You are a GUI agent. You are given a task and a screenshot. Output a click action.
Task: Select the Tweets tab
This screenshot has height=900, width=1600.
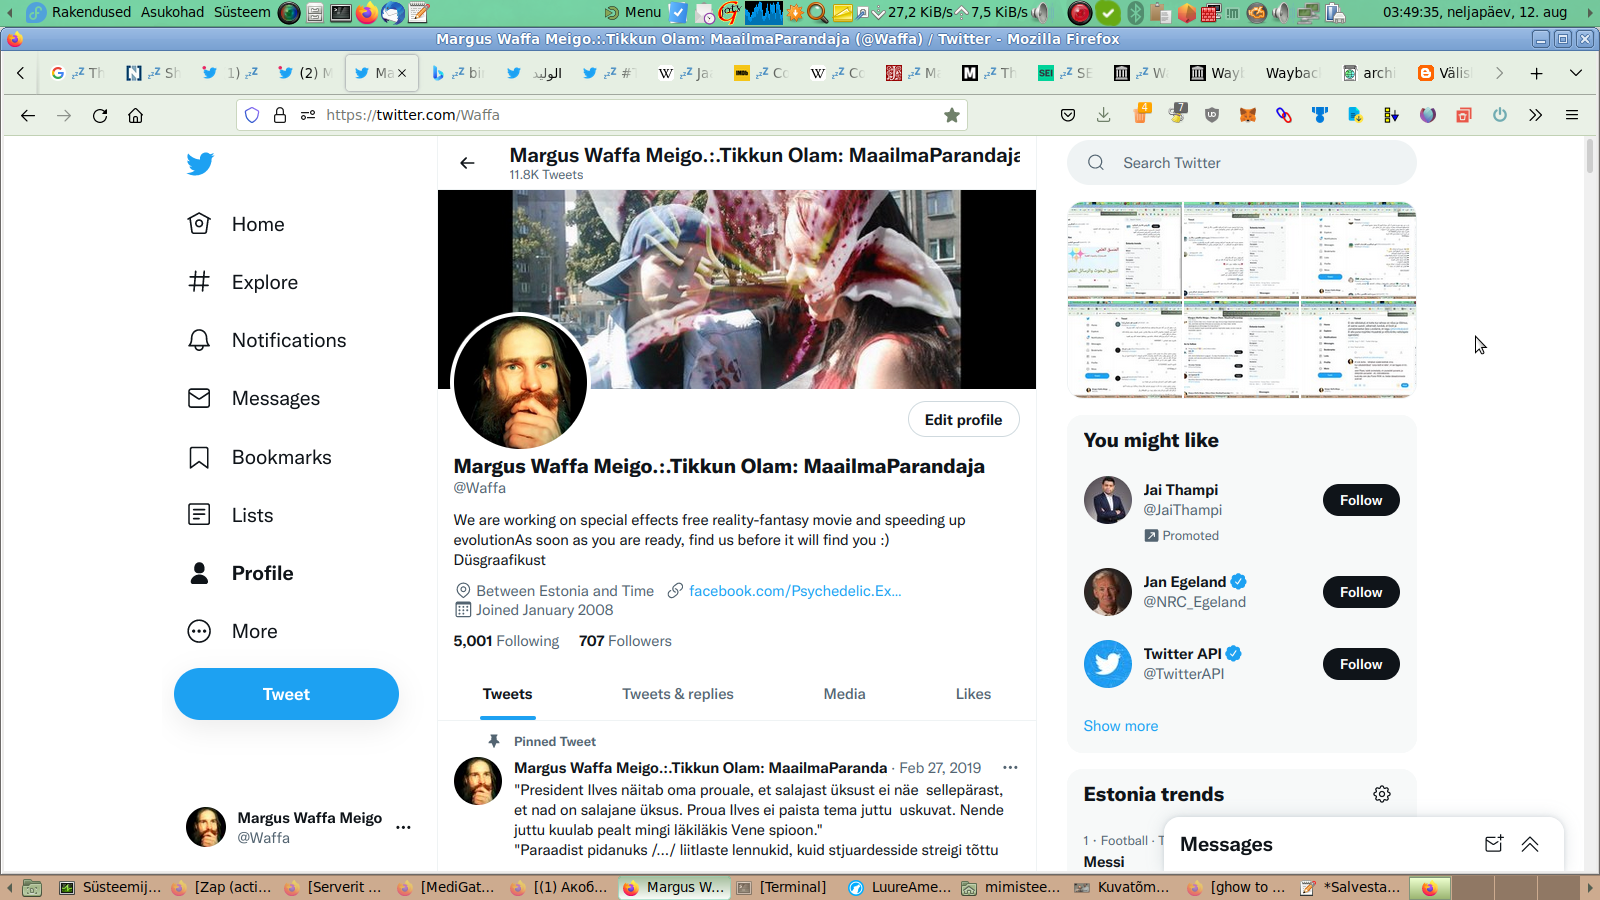click(x=508, y=694)
